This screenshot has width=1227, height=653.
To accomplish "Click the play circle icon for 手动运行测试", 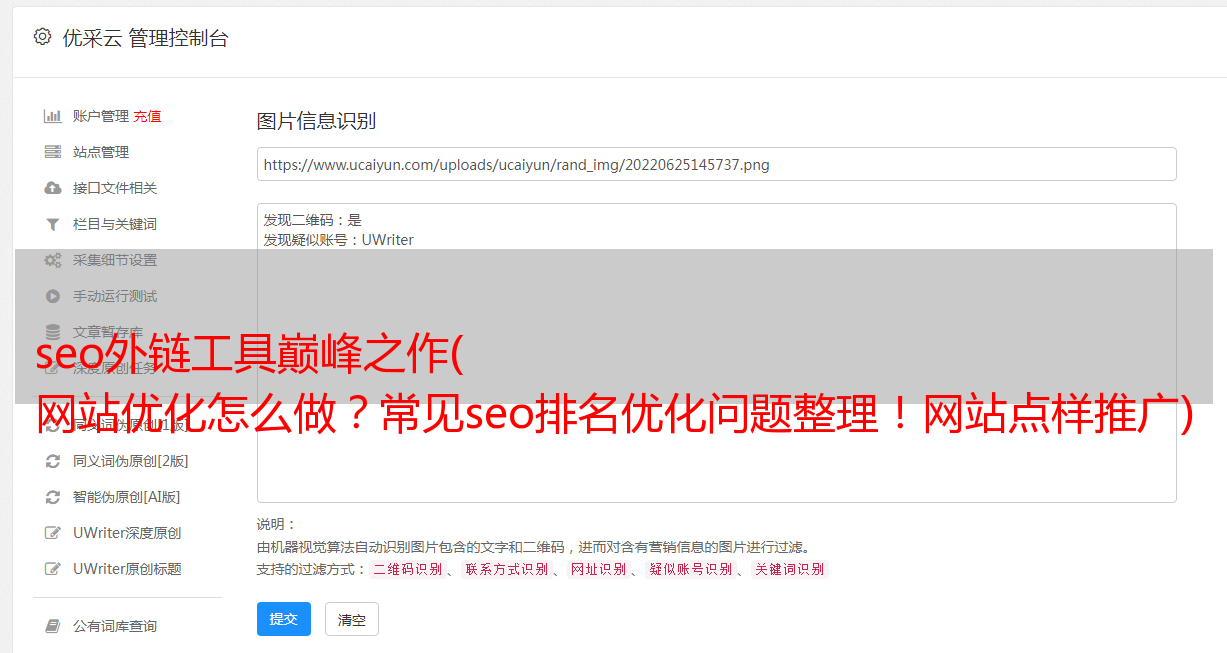I will tap(53, 296).
